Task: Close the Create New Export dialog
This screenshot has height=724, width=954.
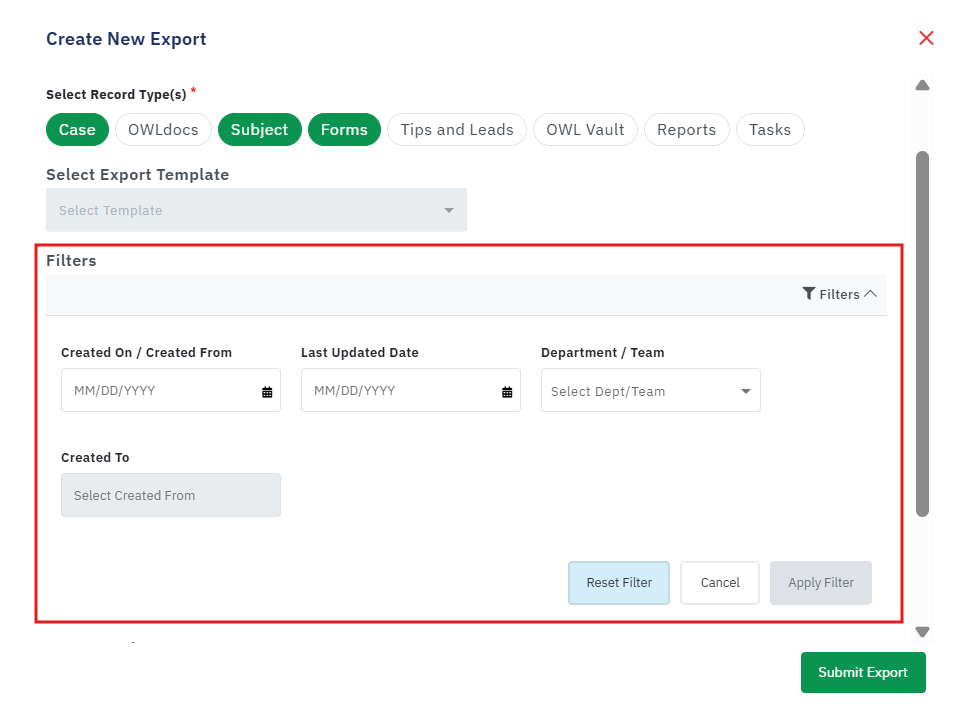Action: click(926, 38)
